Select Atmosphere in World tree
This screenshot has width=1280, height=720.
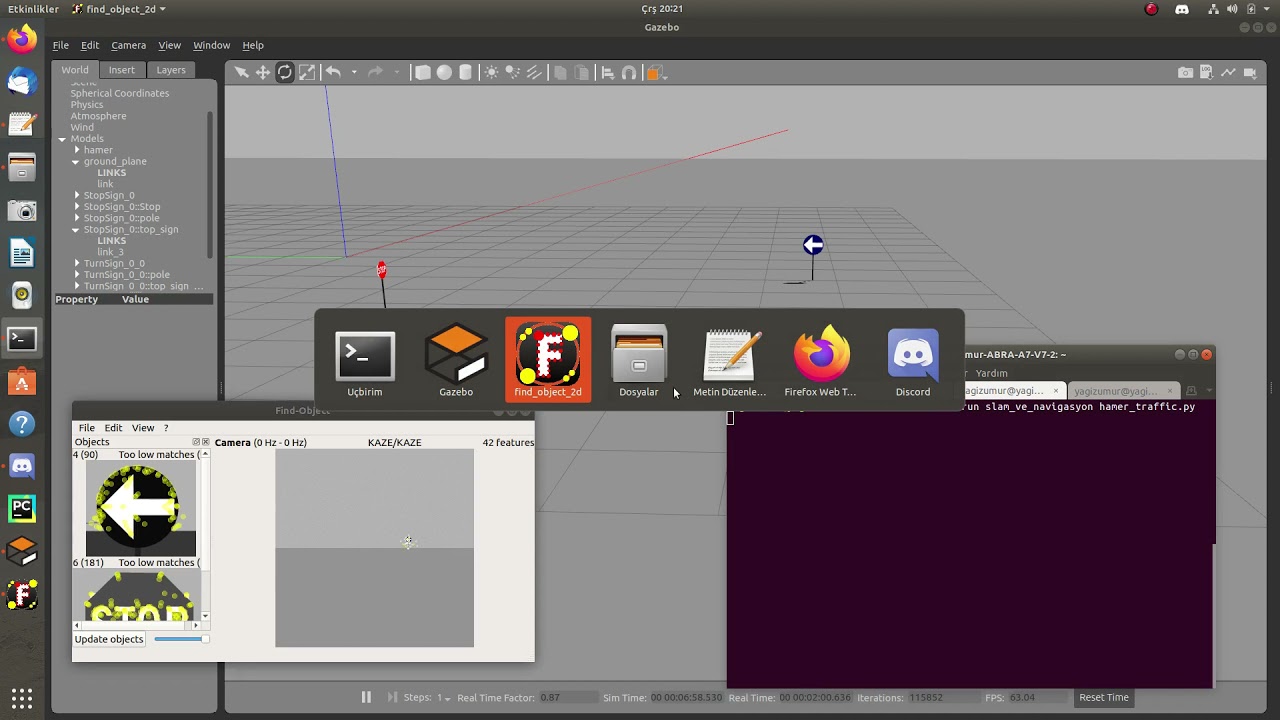tap(98, 116)
